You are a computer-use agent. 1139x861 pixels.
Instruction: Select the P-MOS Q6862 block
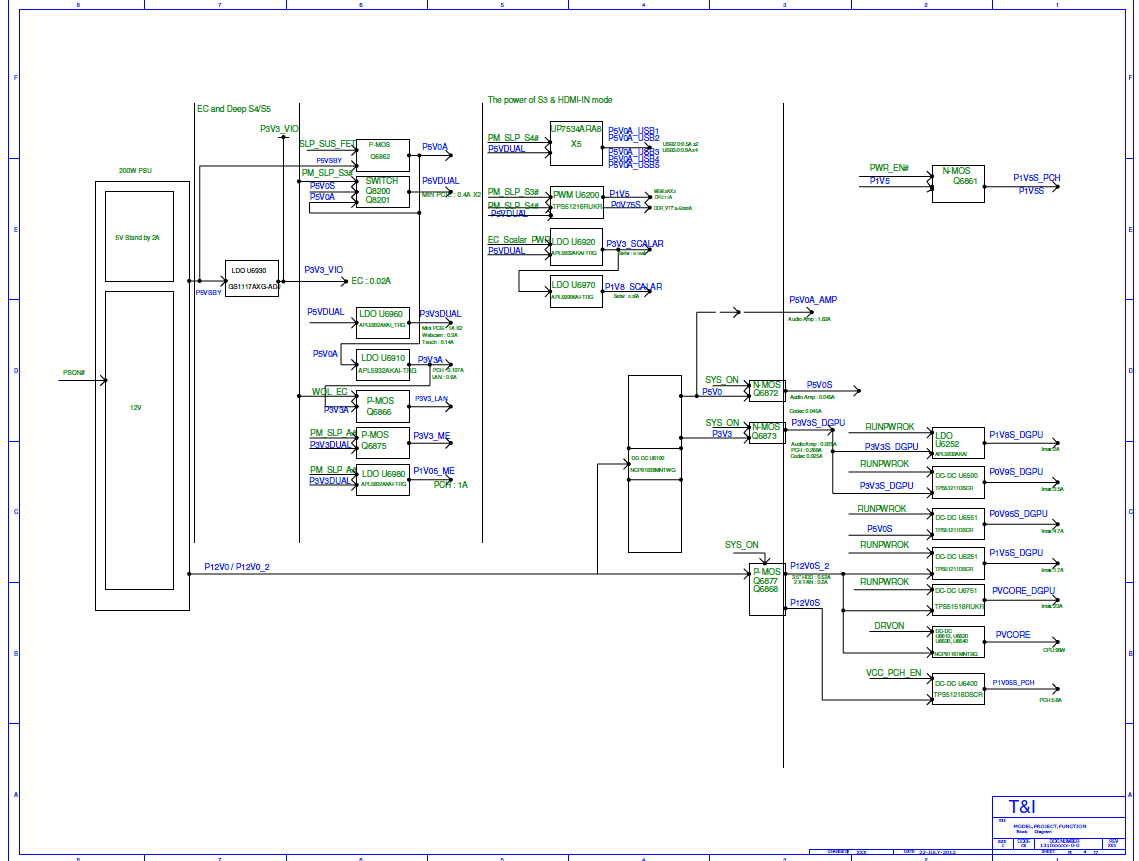pyautogui.click(x=383, y=155)
